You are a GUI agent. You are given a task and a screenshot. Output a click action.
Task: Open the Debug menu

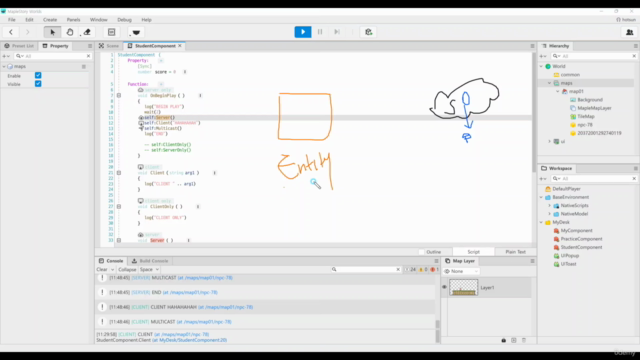(124, 20)
